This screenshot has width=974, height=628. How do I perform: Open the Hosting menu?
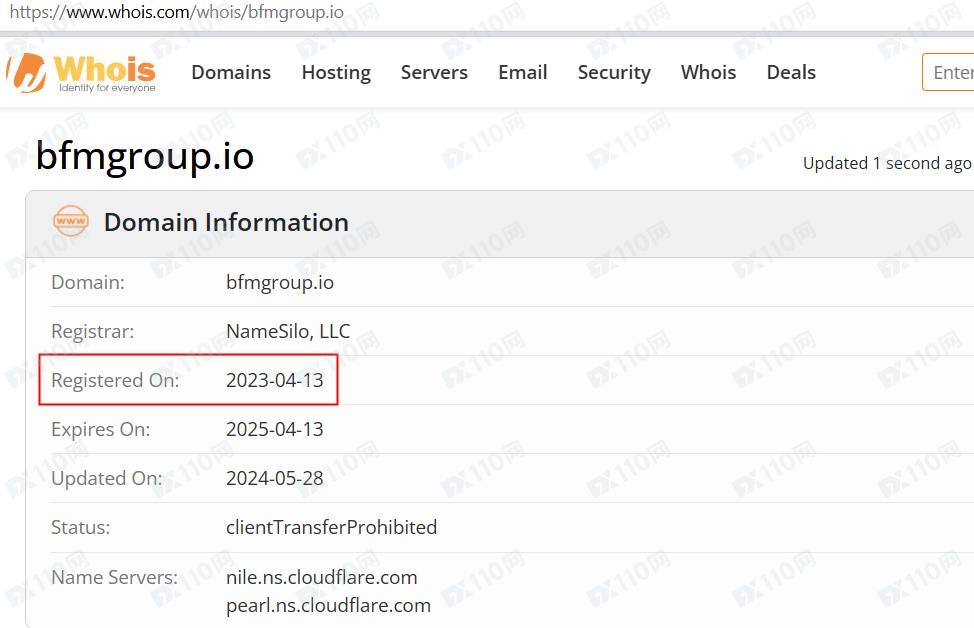point(336,73)
